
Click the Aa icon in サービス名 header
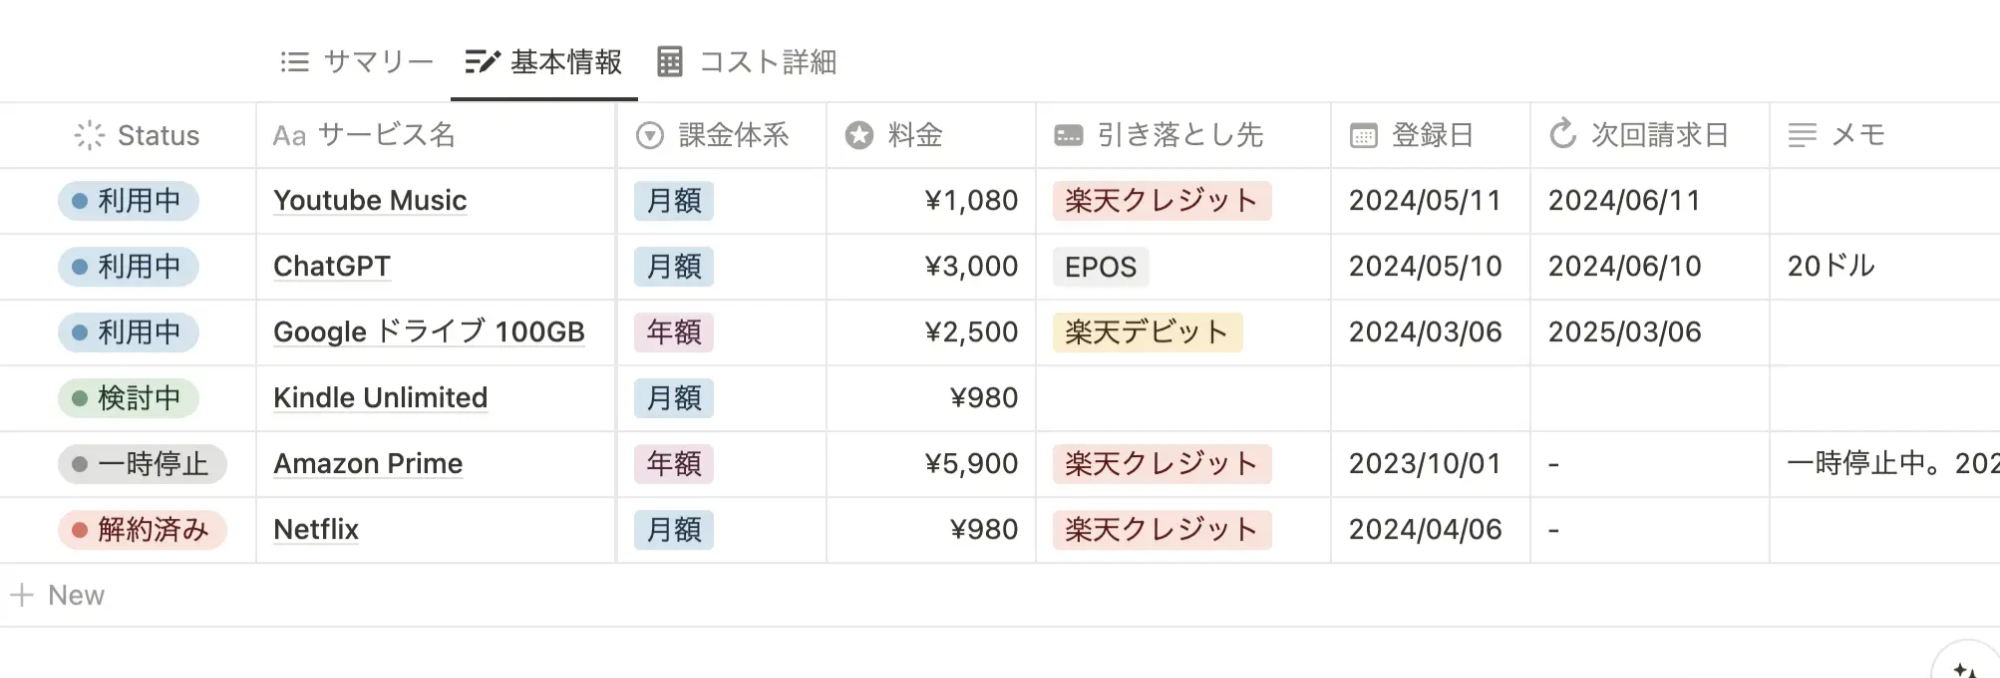click(289, 135)
